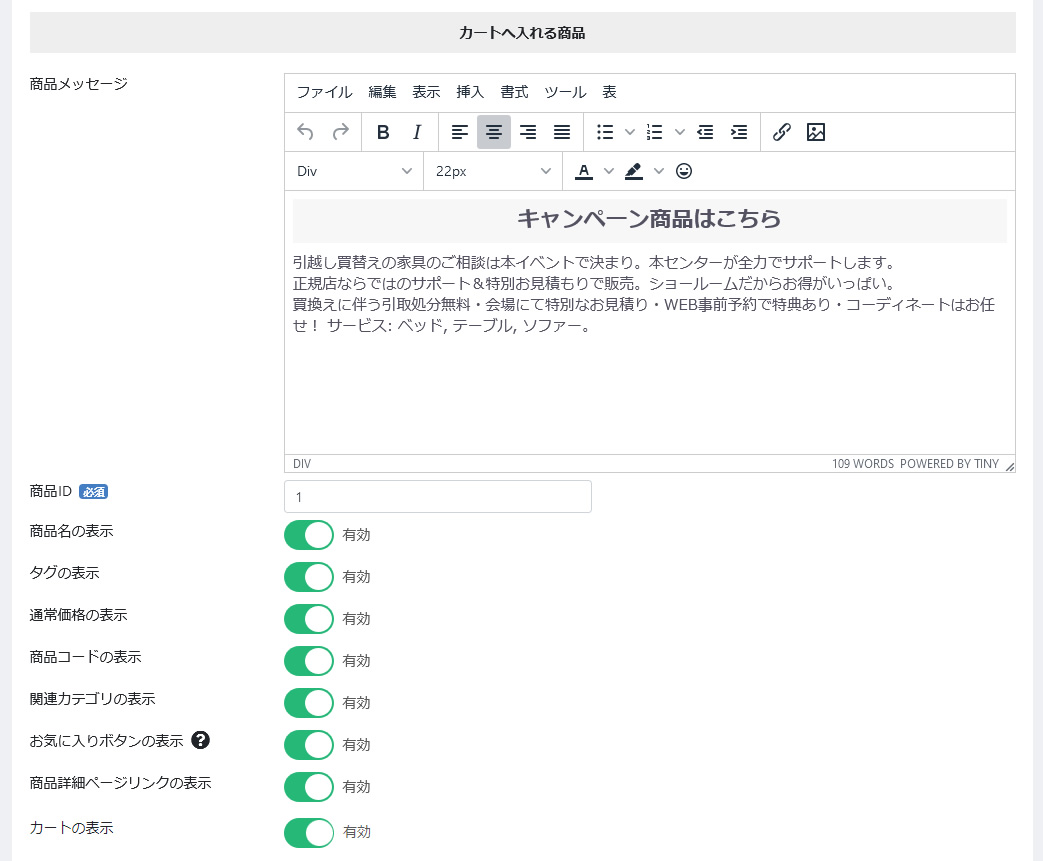Click the キャンペーン商品はこちら heading in editor

(649, 219)
